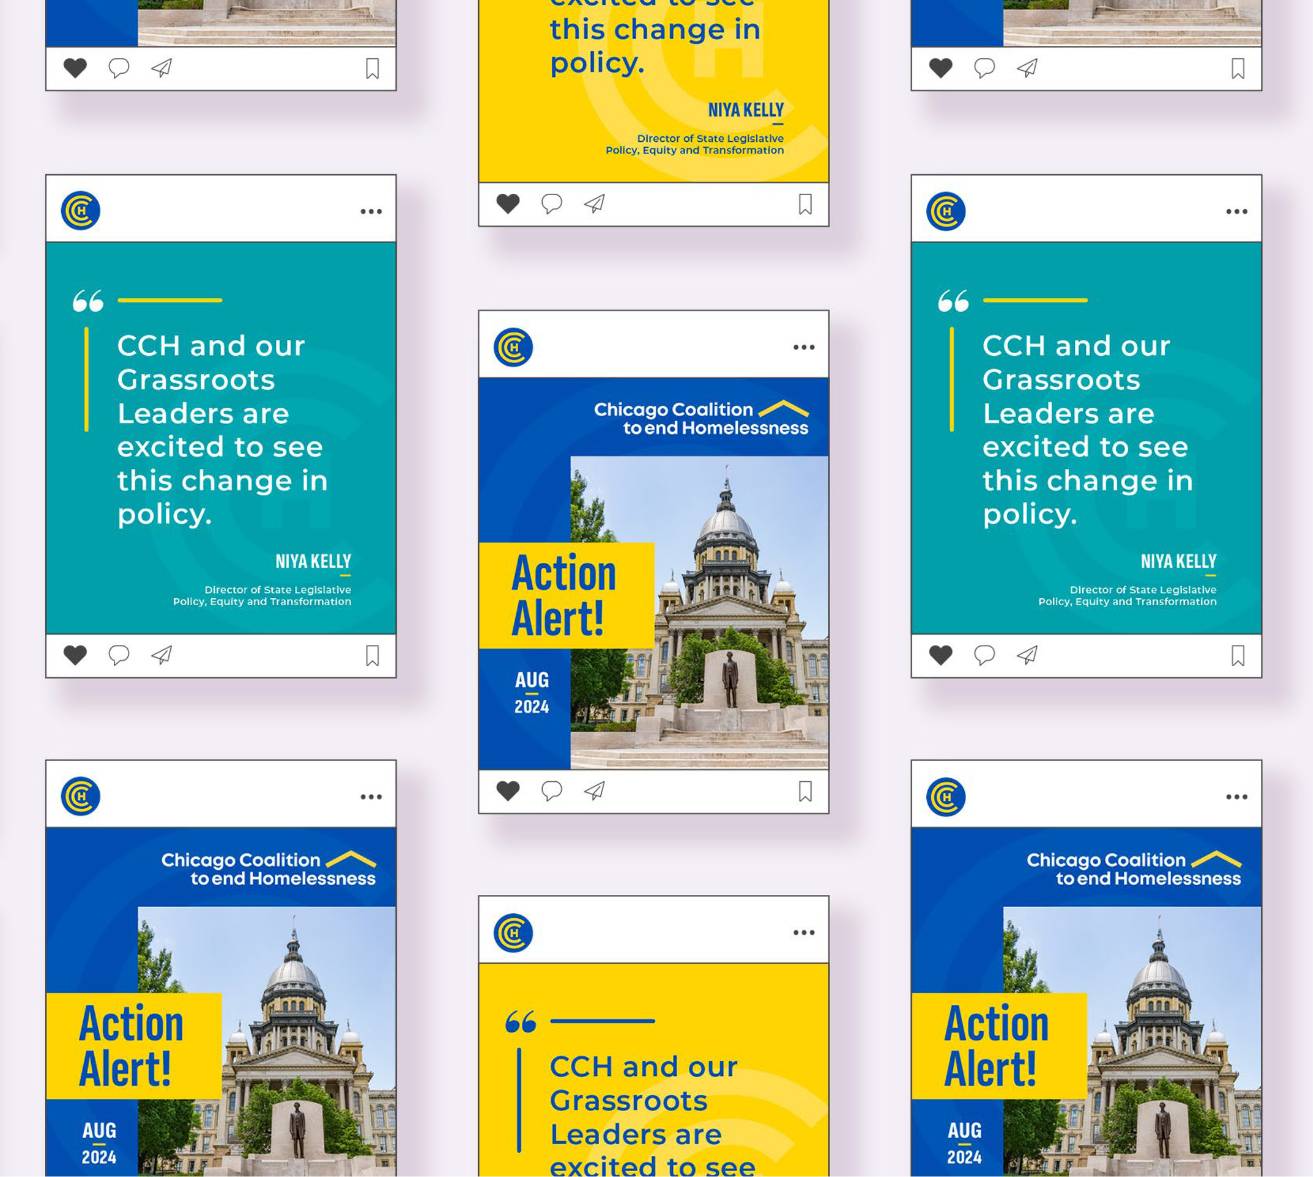Expand more options on center Action Alert post

click(x=804, y=348)
